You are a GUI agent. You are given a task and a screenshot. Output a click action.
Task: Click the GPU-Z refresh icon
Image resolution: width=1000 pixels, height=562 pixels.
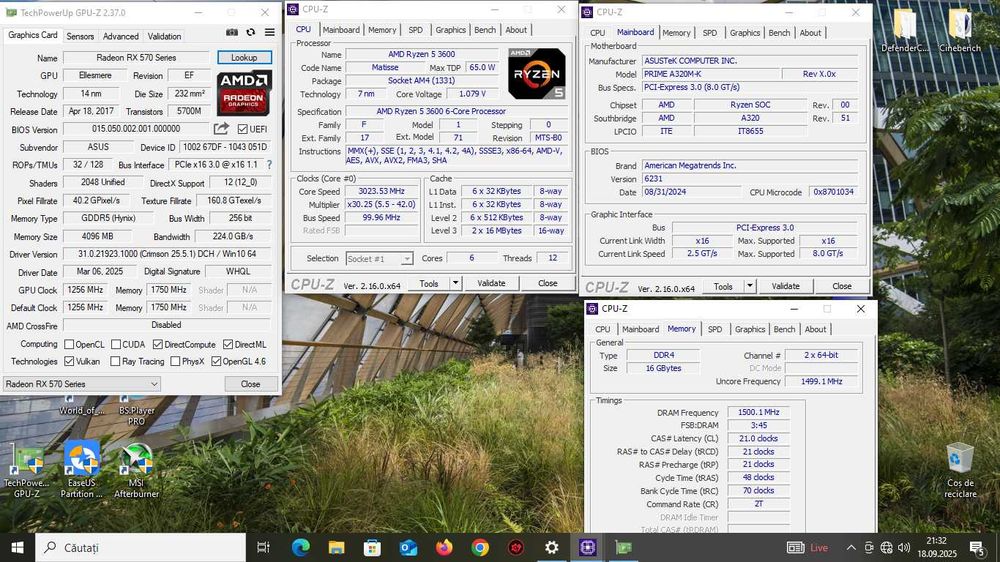pyautogui.click(x=251, y=33)
